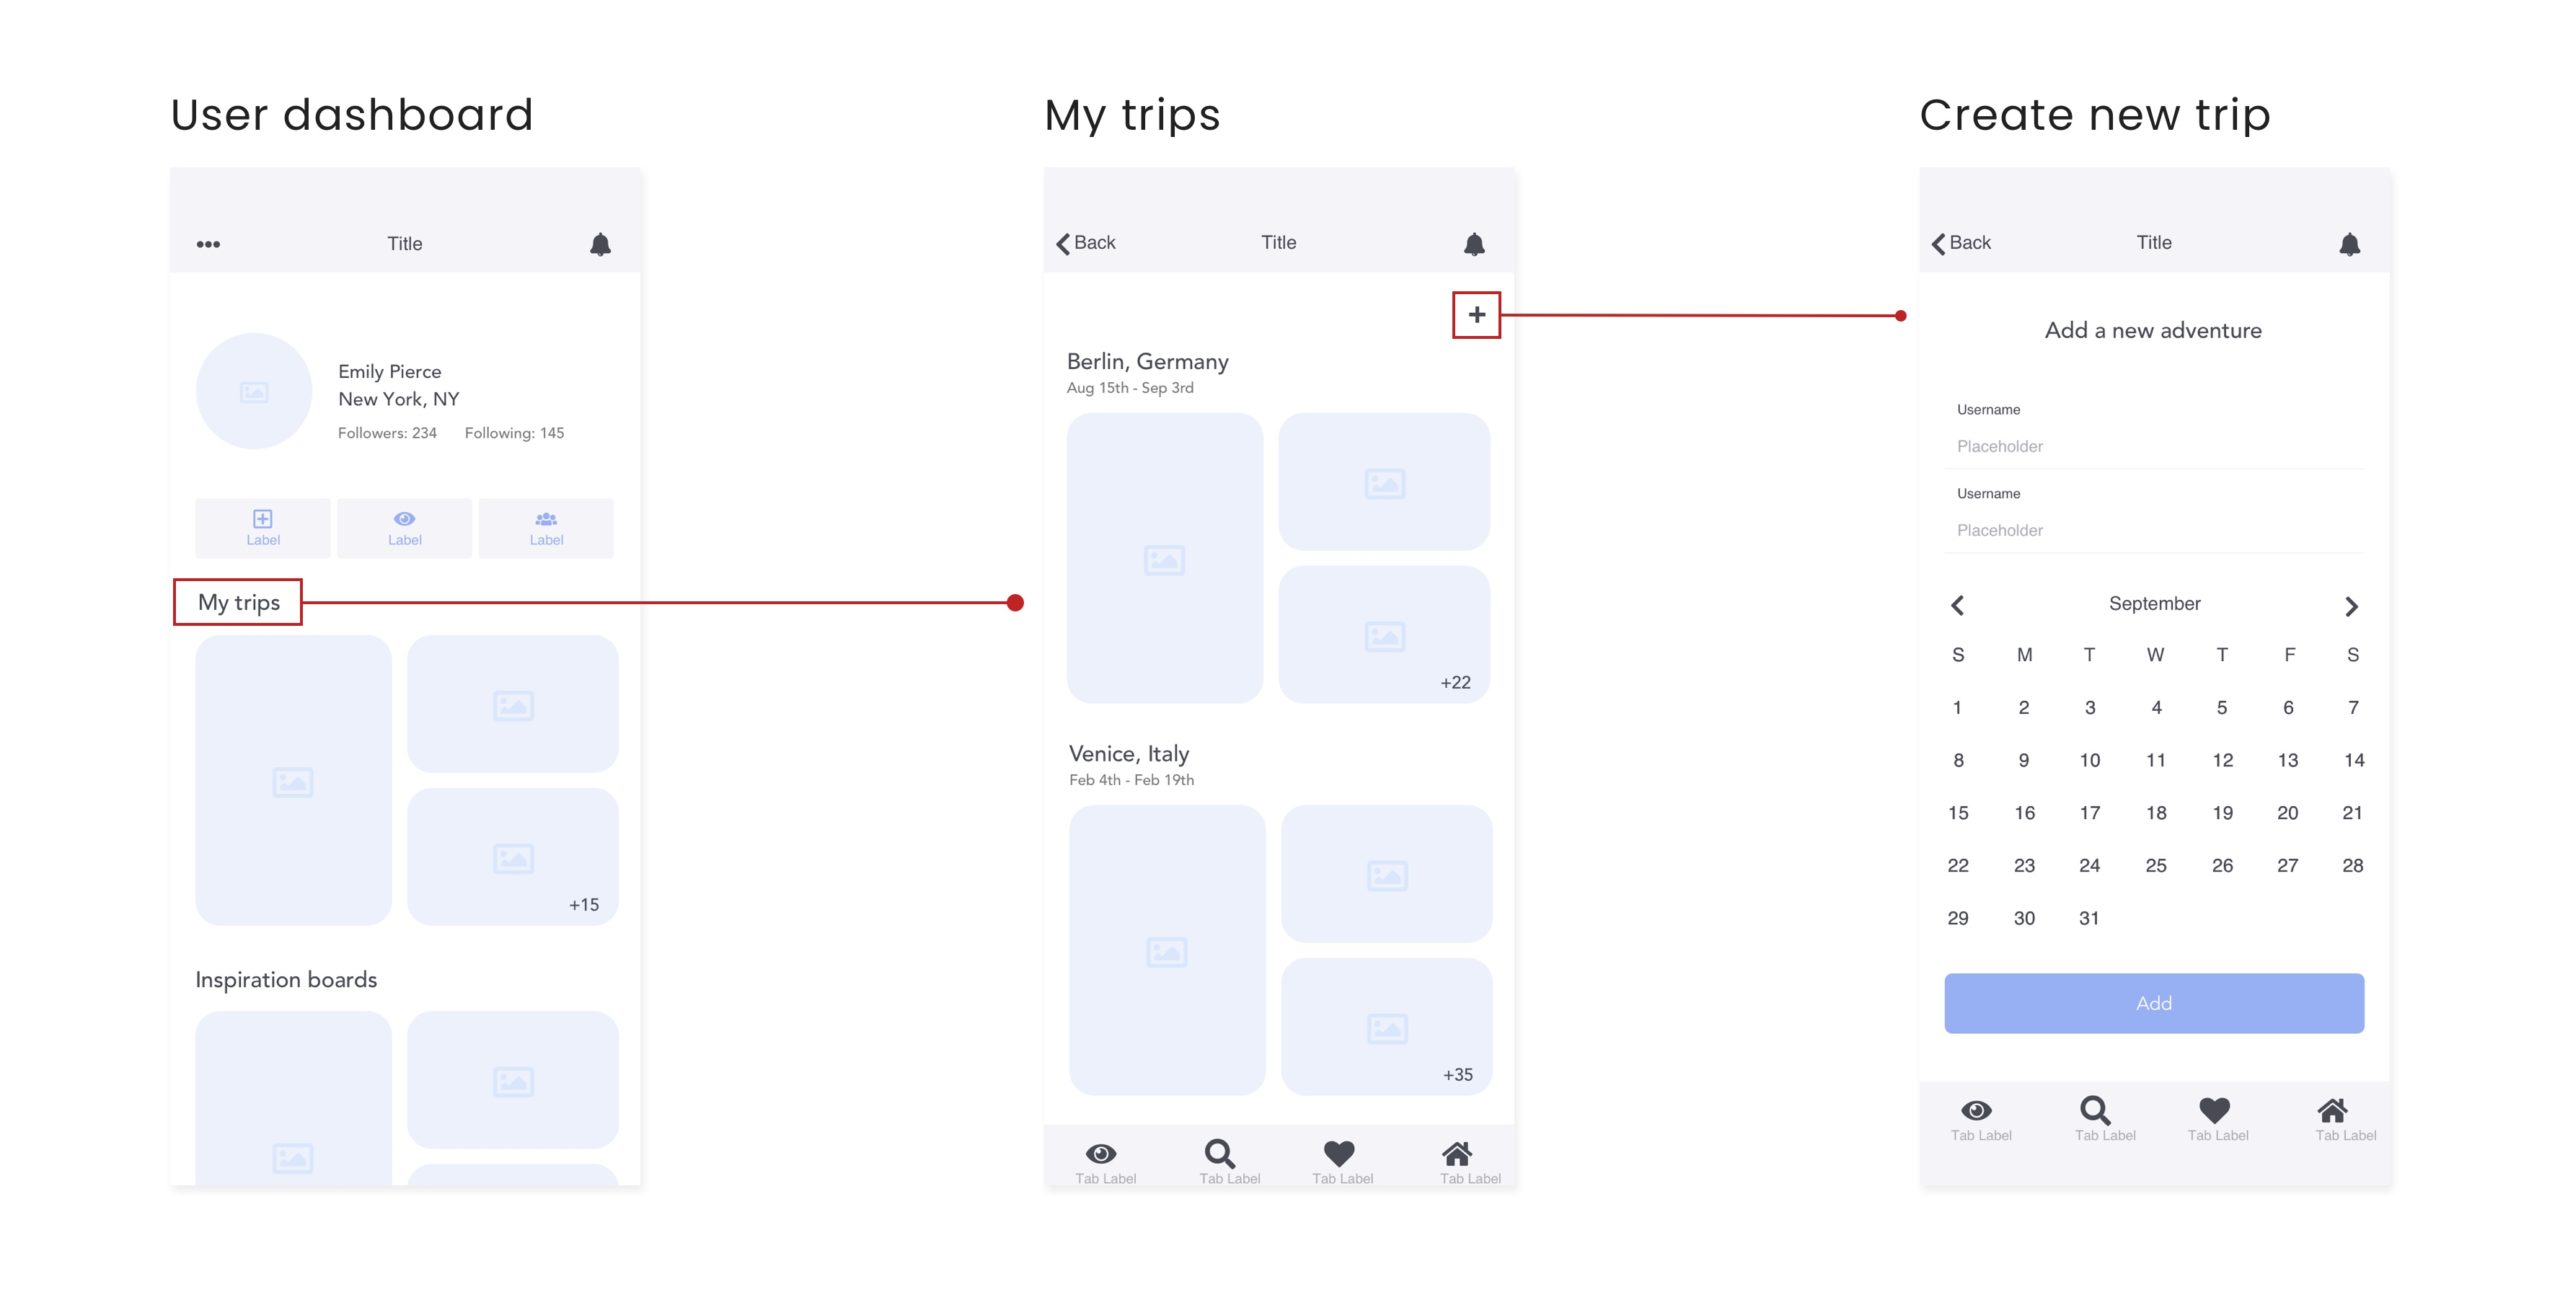Select date 15 on September calendar

point(1957,812)
